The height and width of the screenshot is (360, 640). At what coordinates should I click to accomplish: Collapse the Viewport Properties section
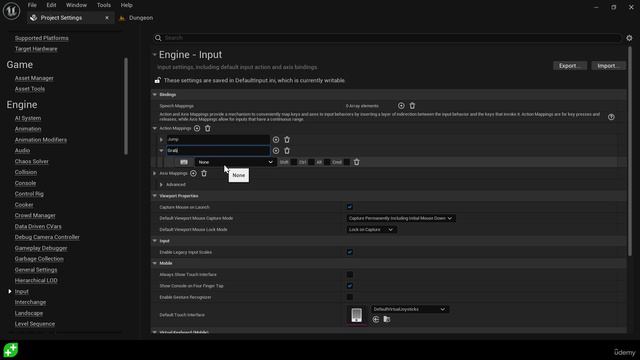point(155,196)
